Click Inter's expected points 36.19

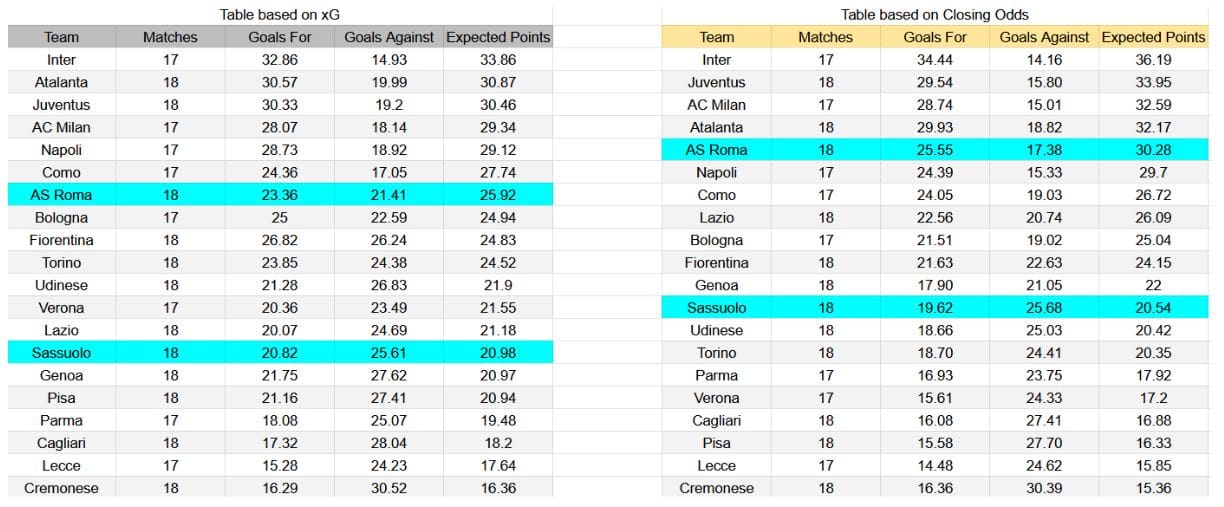(x=1153, y=60)
